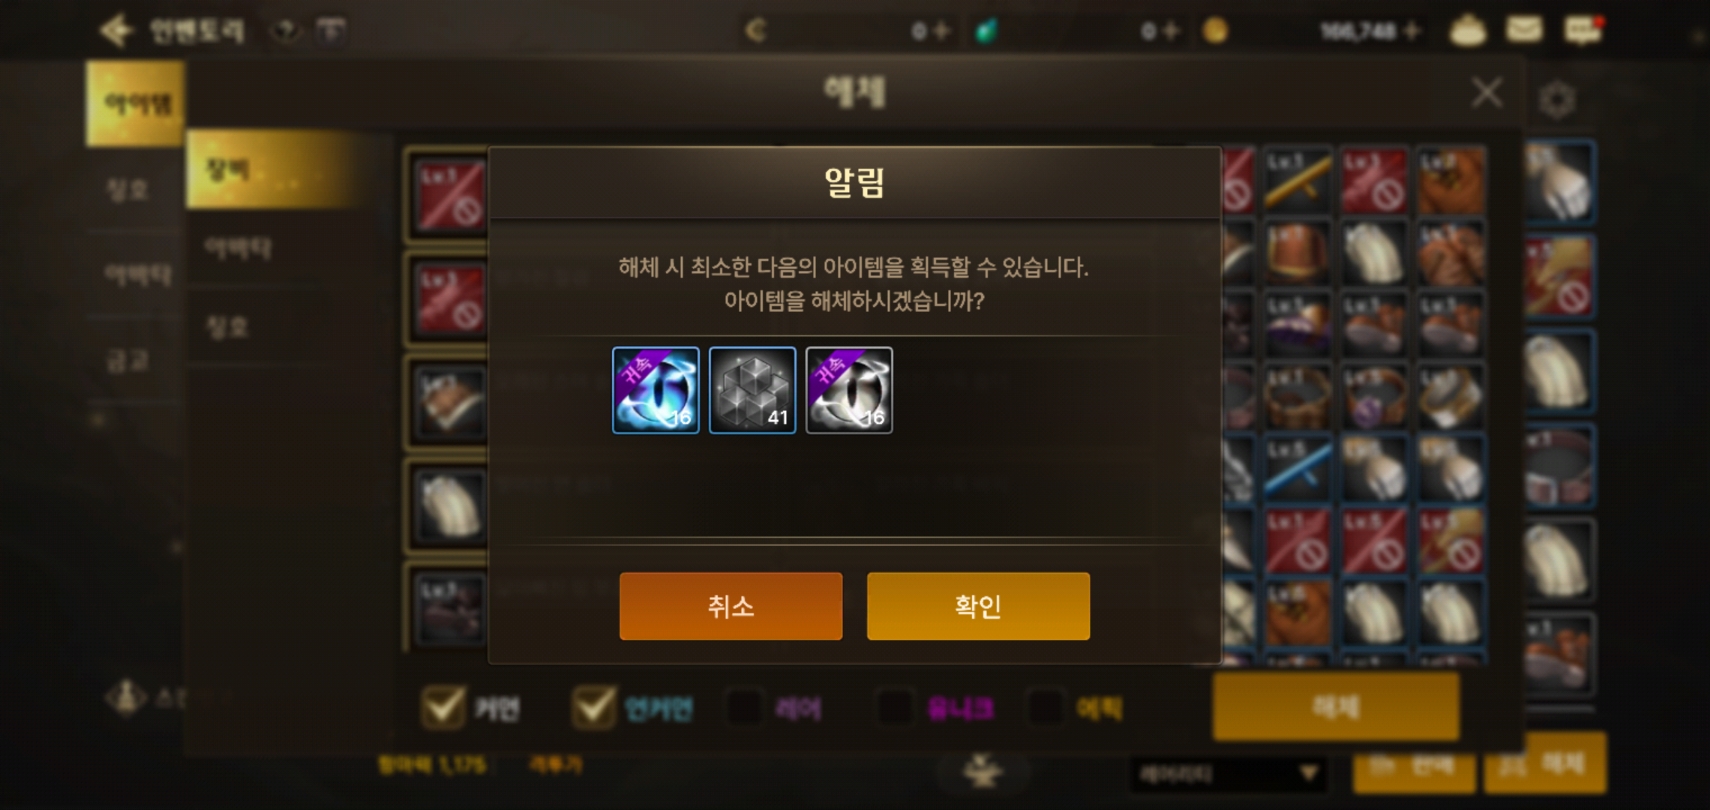Select the blue eye reward item
Image resolution: width=1710 pixels, height=810 pixels.
pos(656,390)
